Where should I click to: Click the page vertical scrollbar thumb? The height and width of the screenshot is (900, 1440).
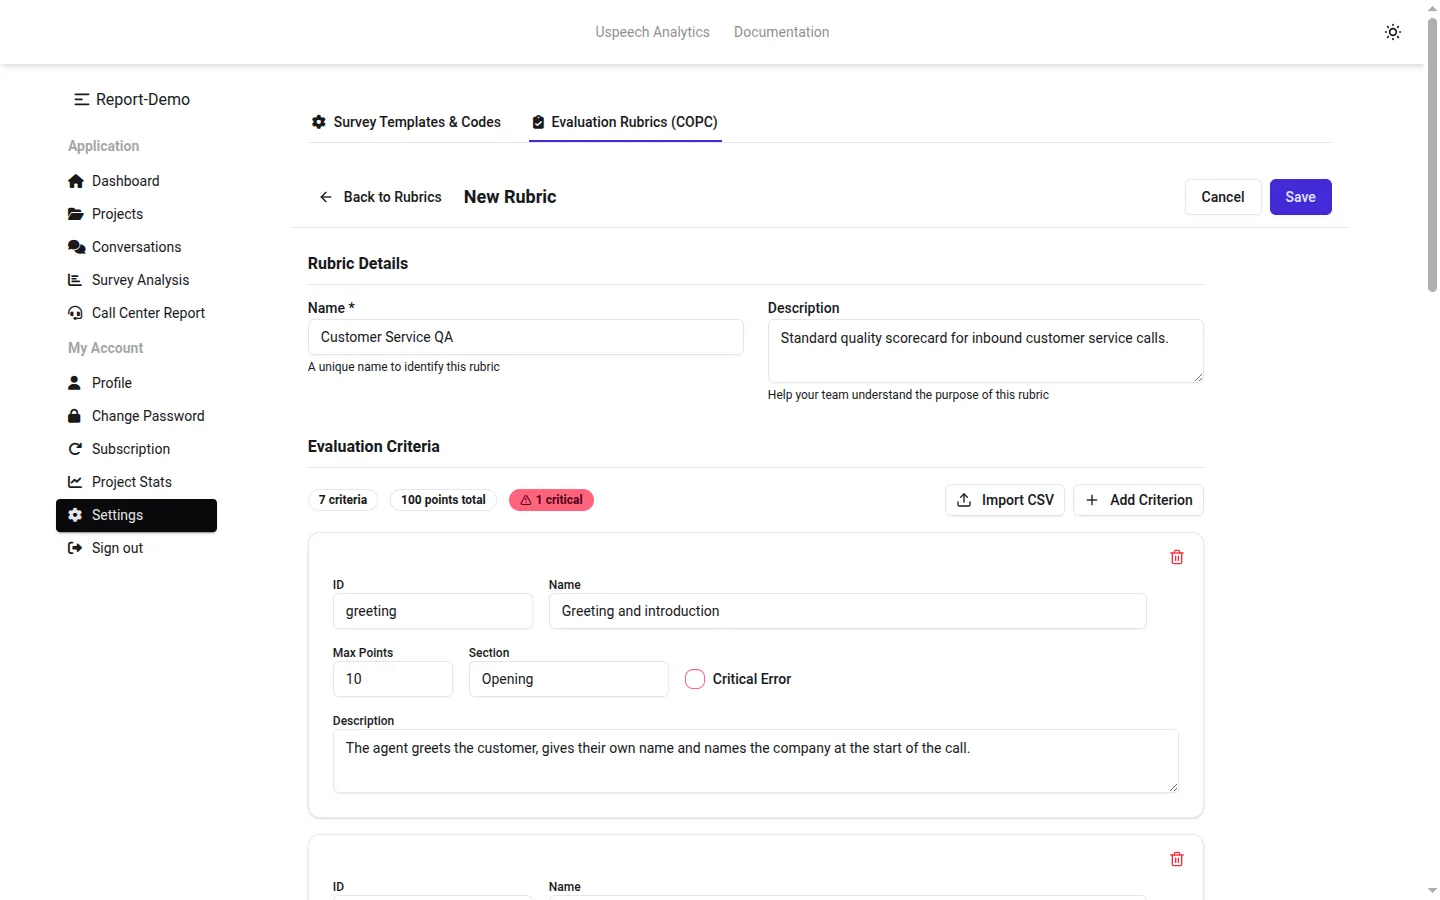1432,155
